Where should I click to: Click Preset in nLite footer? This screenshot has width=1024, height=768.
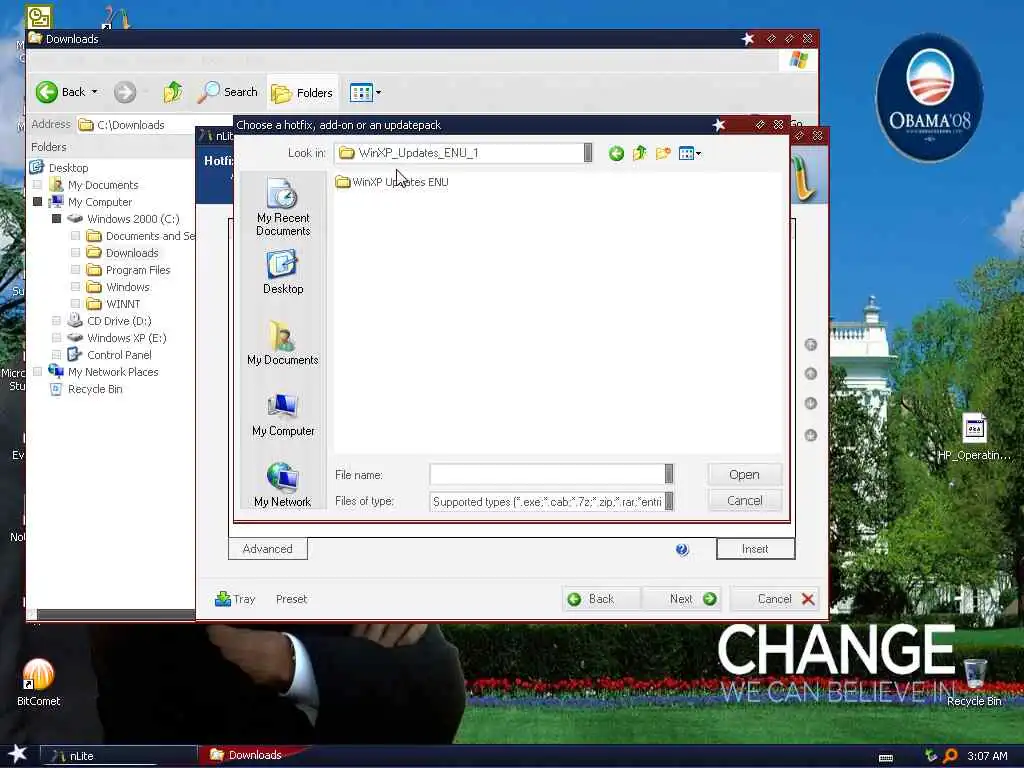pyautogui.click(x=291, y=599)
